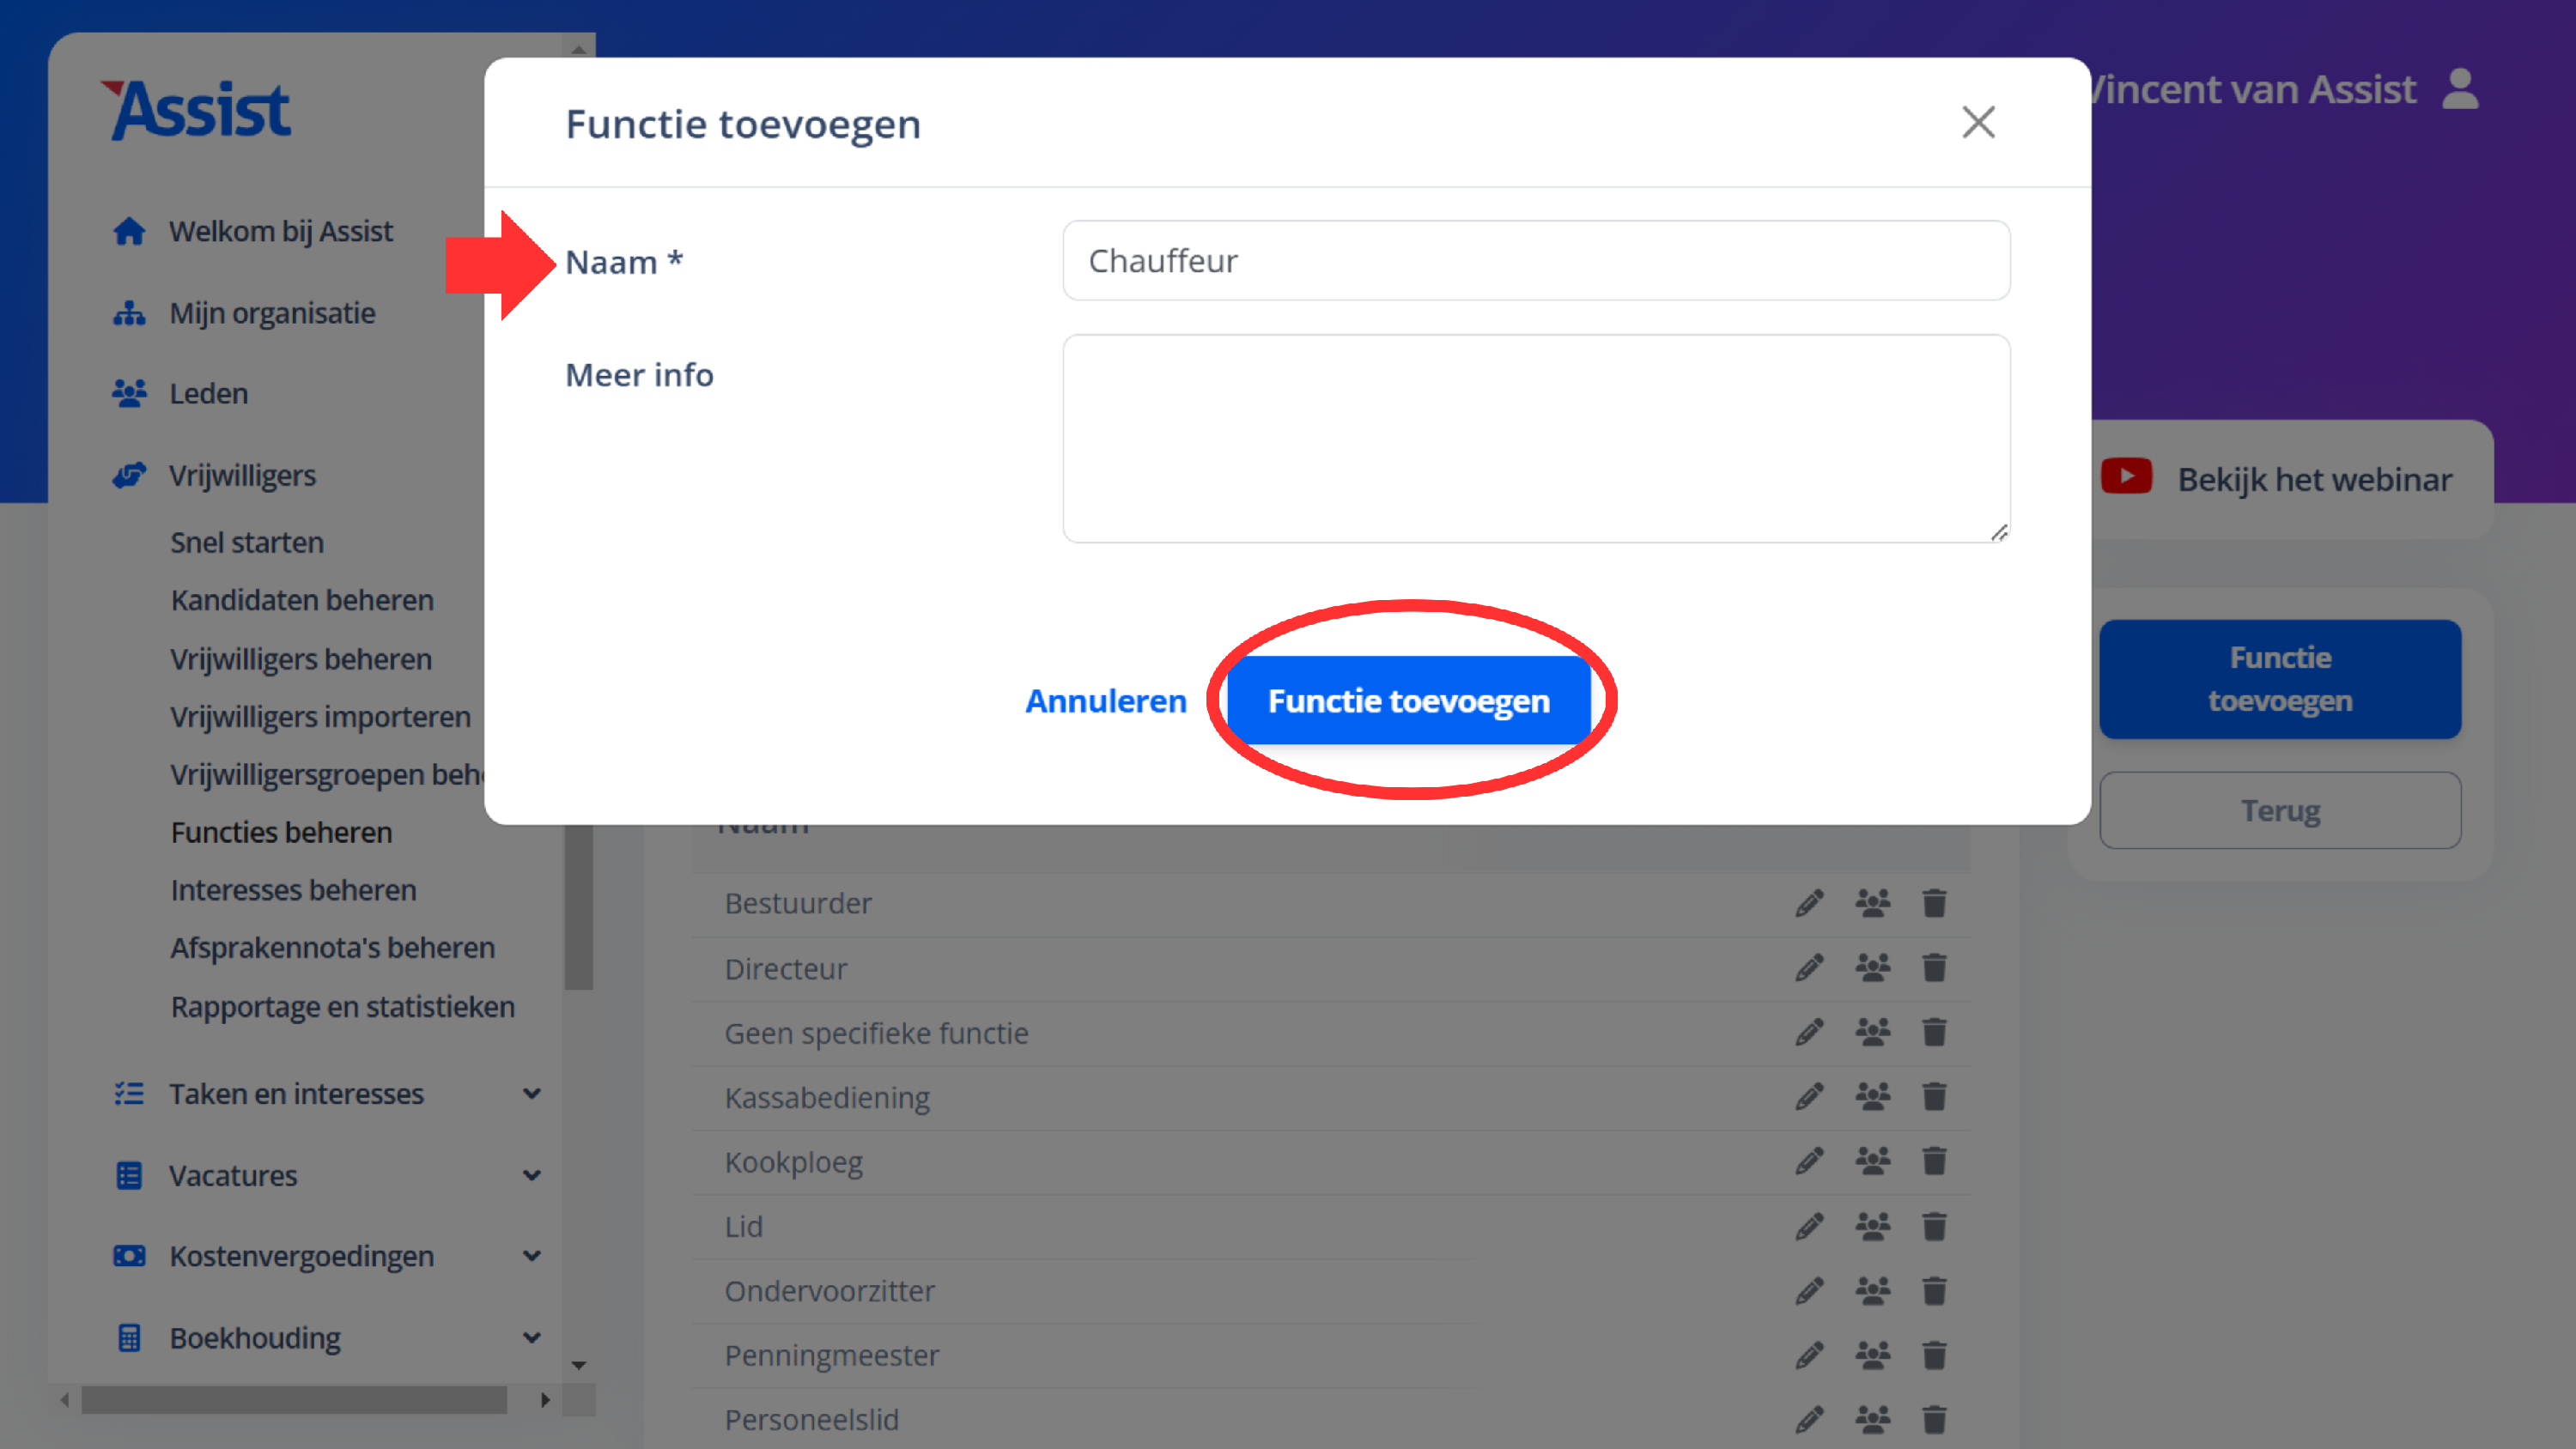The height and width of the screenshot is (1449, 2576).
Task: Click the user profile icon top right
Action: pos(2460,90)
